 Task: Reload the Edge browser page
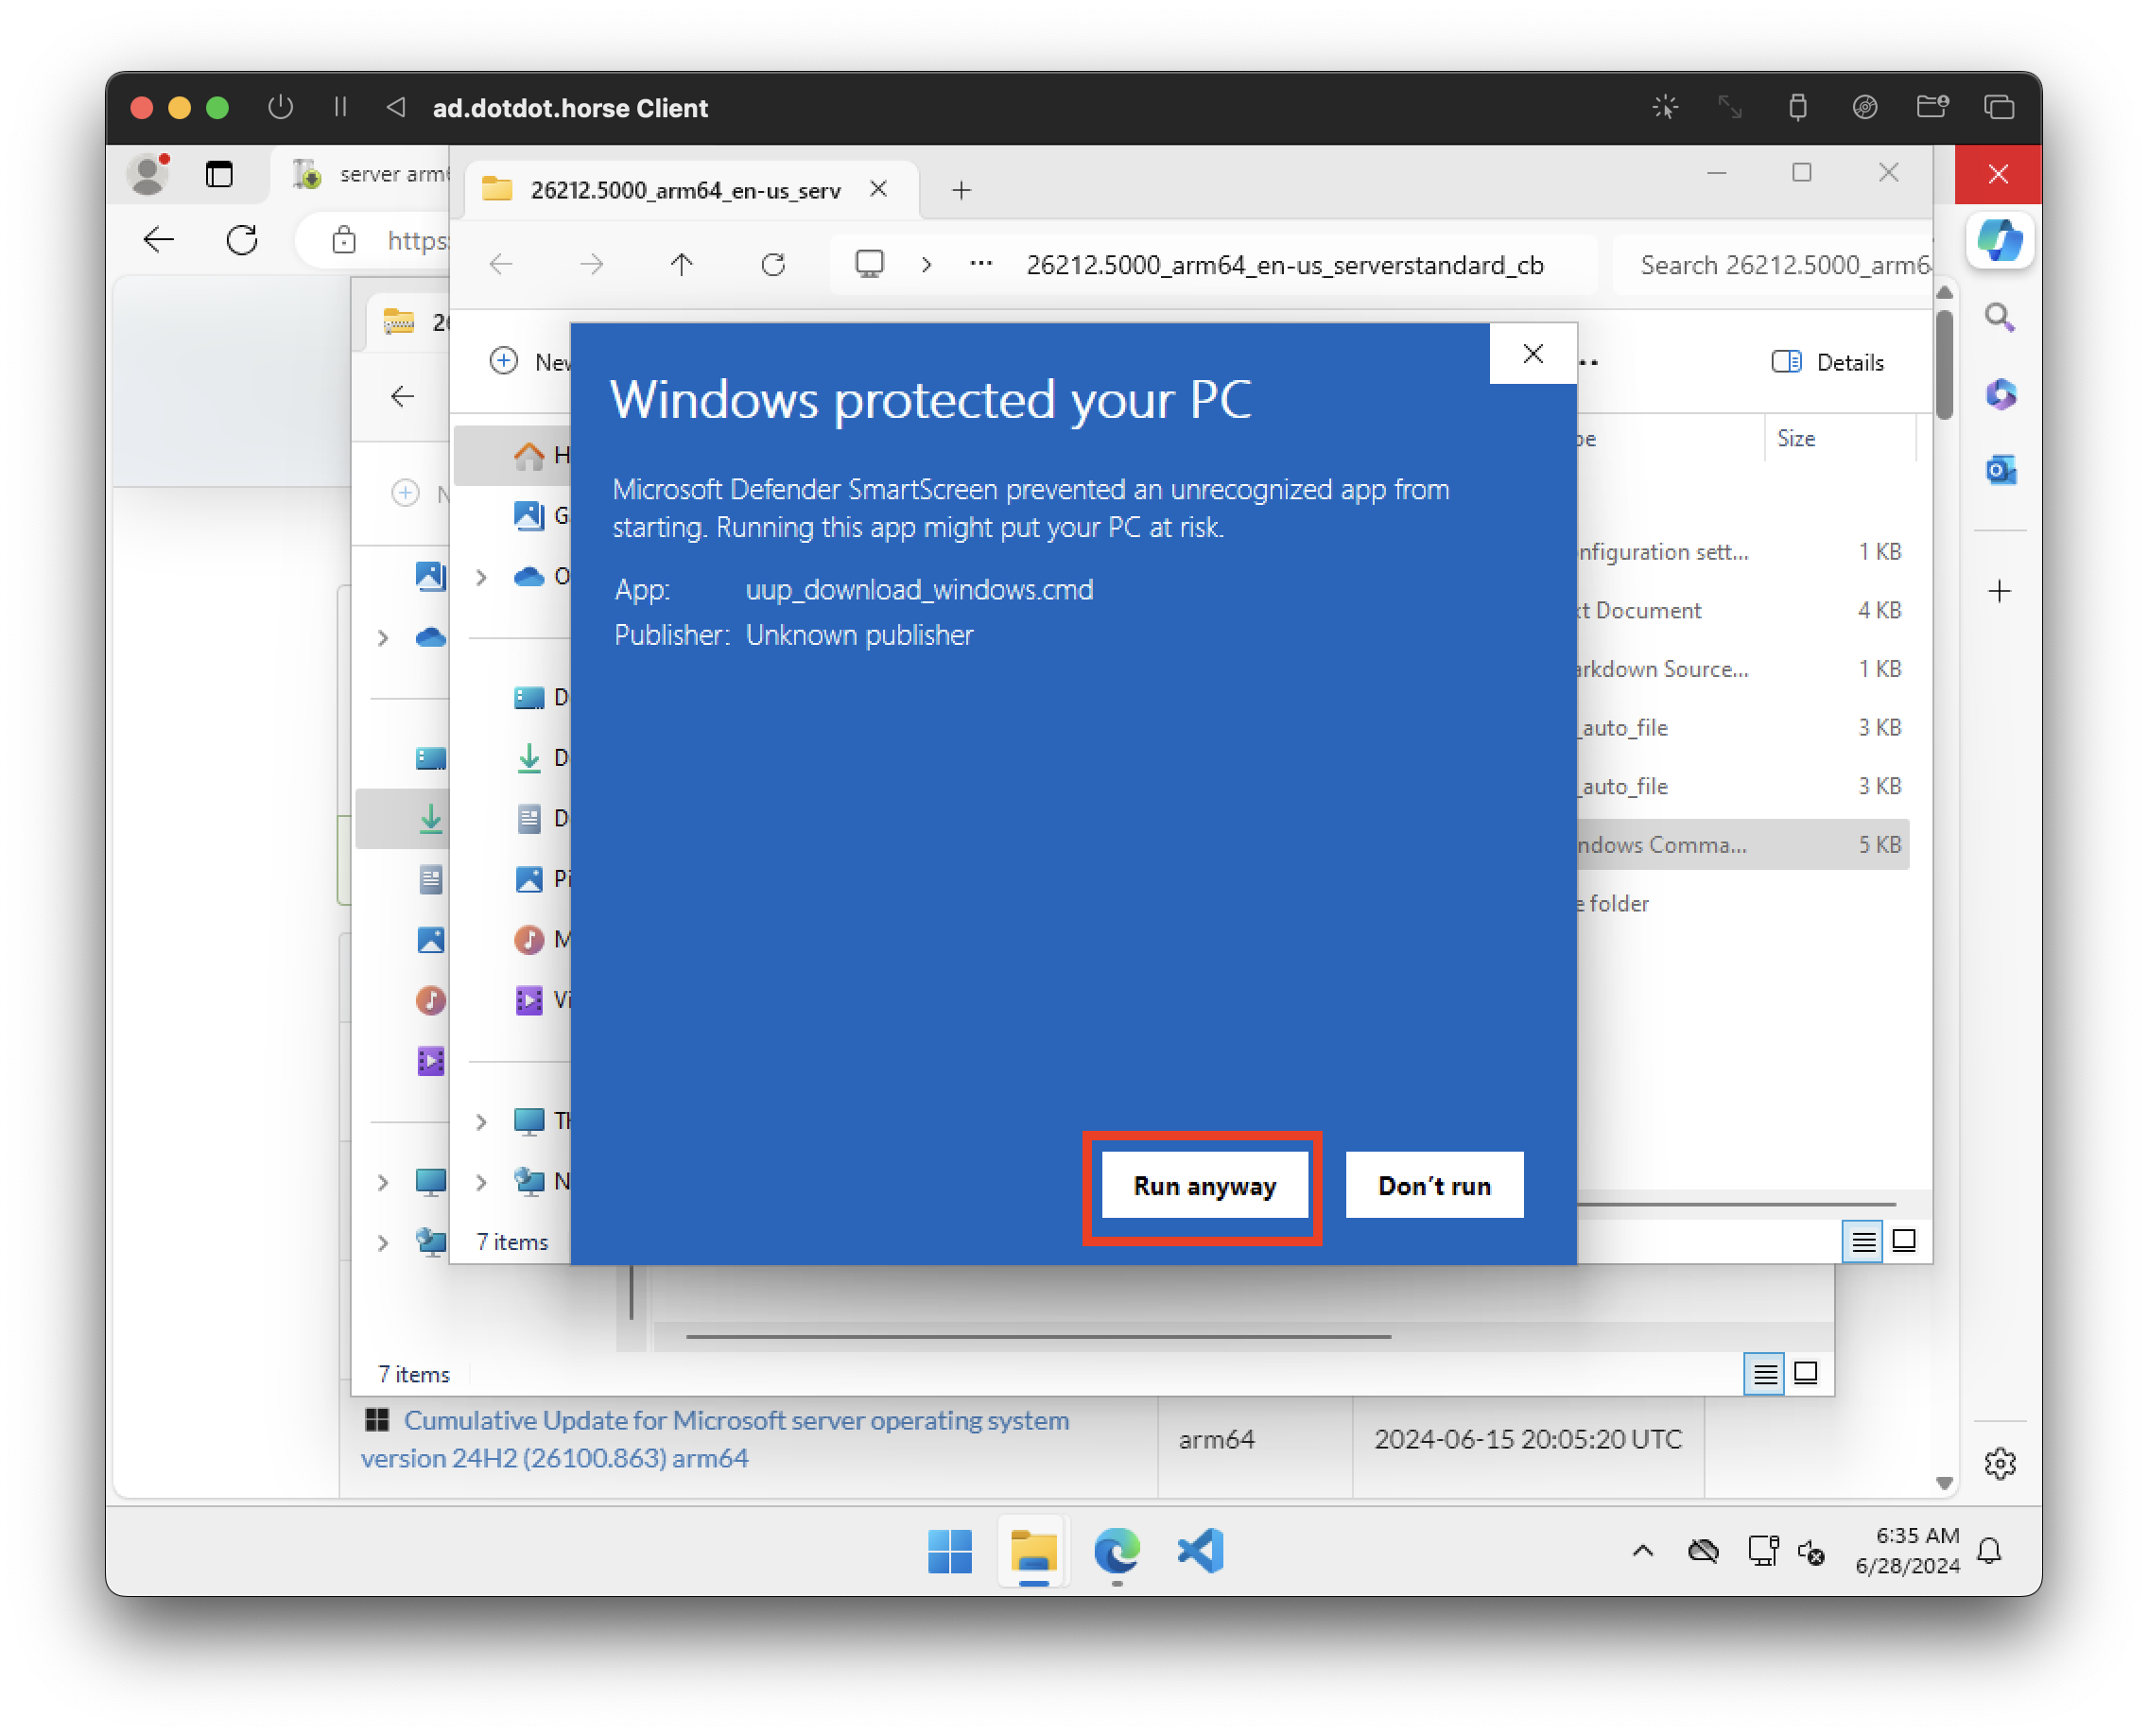pyautogui.click(x=242, y=240)
